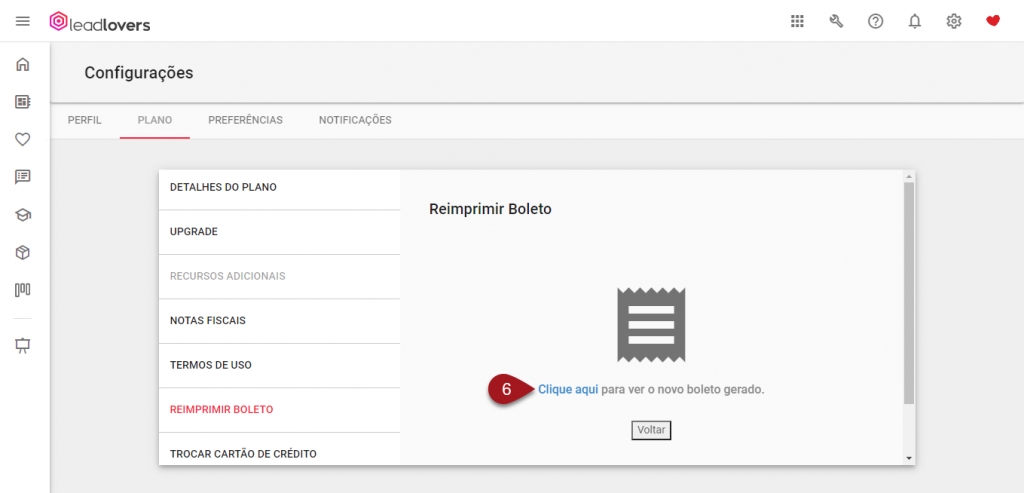Screen dimensions: 1024x493
Task: Click the scrollbar down arrow
Action: (x=908, y=458)
